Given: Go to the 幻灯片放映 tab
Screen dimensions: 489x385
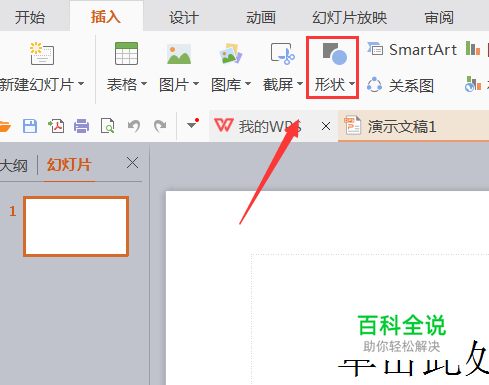Looking at the screenshot, I should [x=350, y=17].
